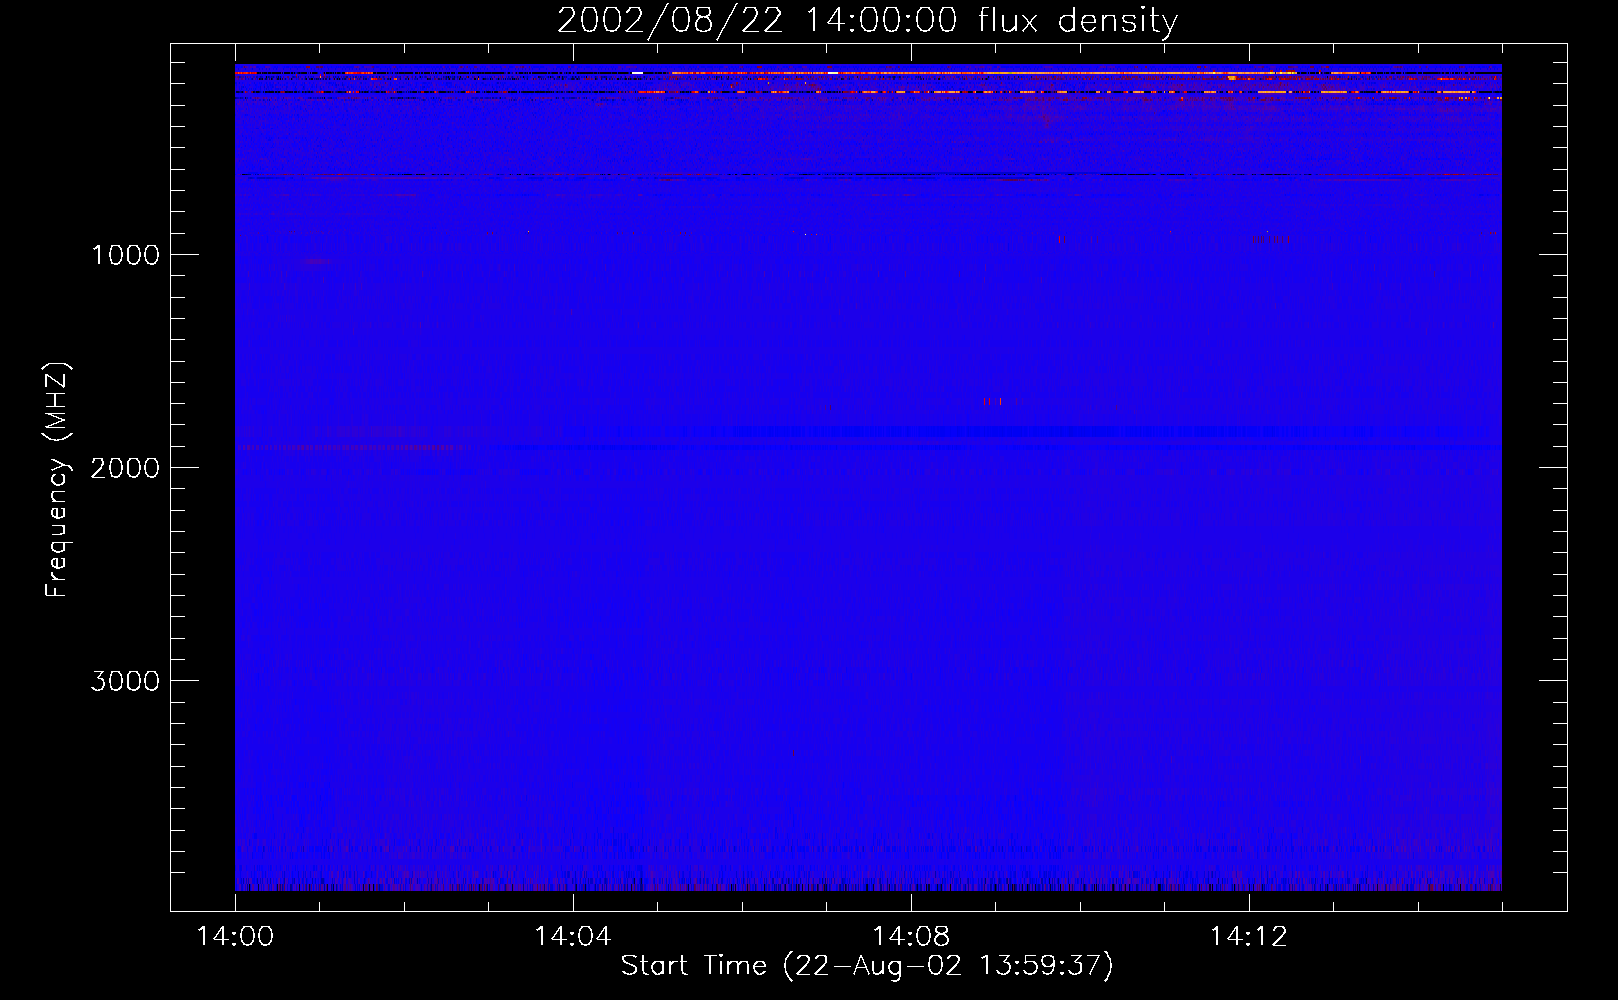Click the 14:04 time tick label
The image size is (1618, 1000).
click(x=573, y=937)
